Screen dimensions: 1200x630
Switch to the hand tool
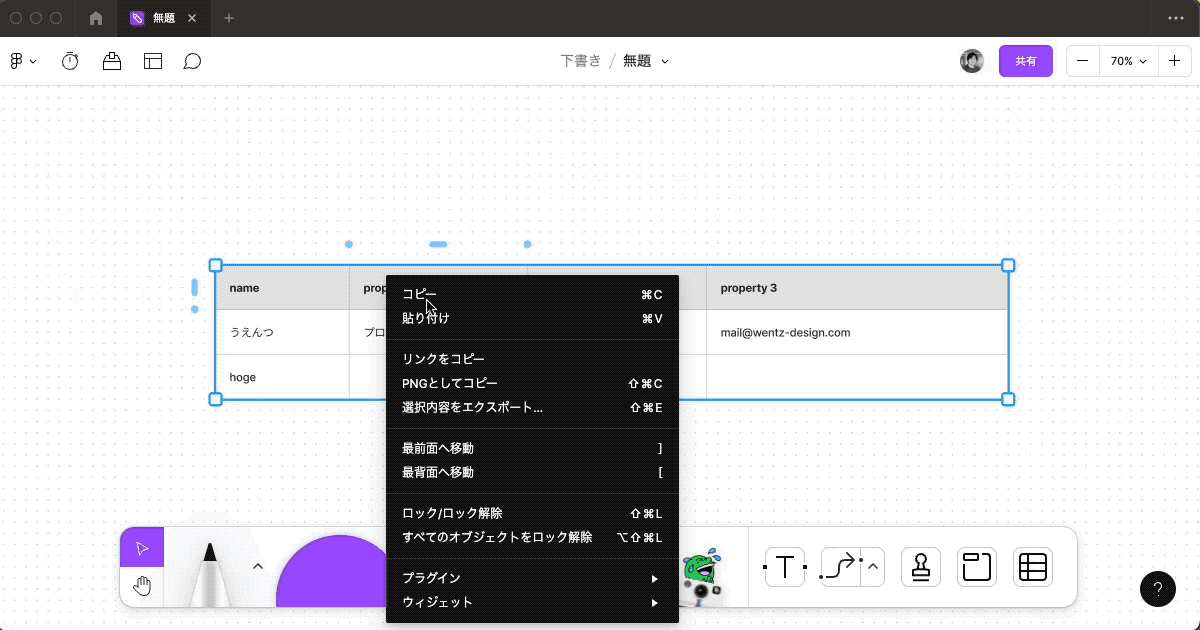tap(141, 585)
